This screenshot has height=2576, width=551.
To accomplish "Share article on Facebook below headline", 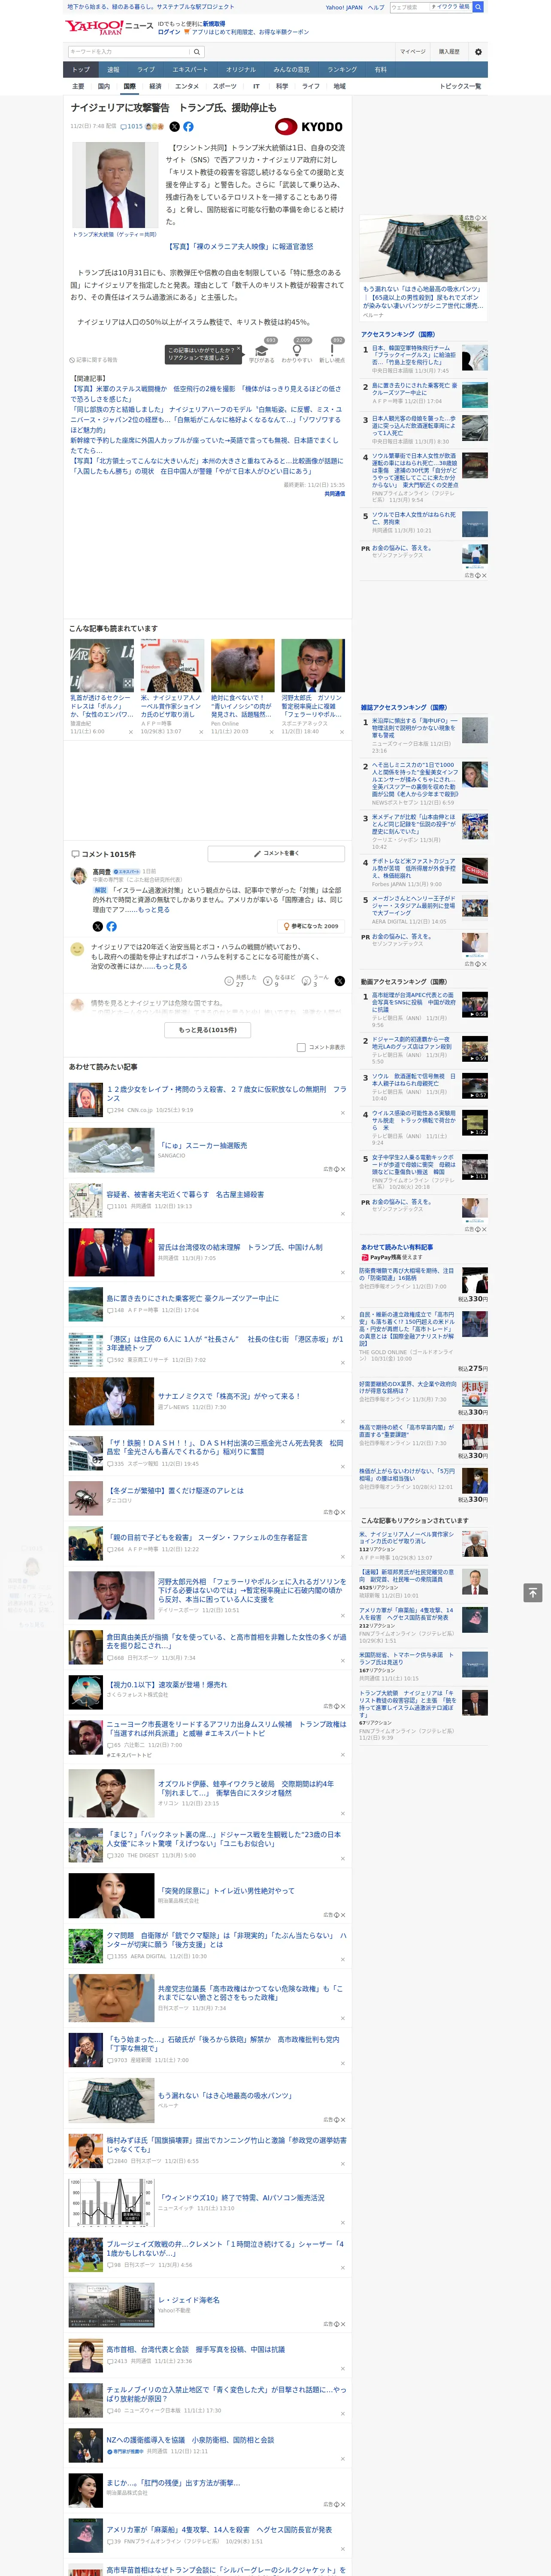I will [188, 127].
